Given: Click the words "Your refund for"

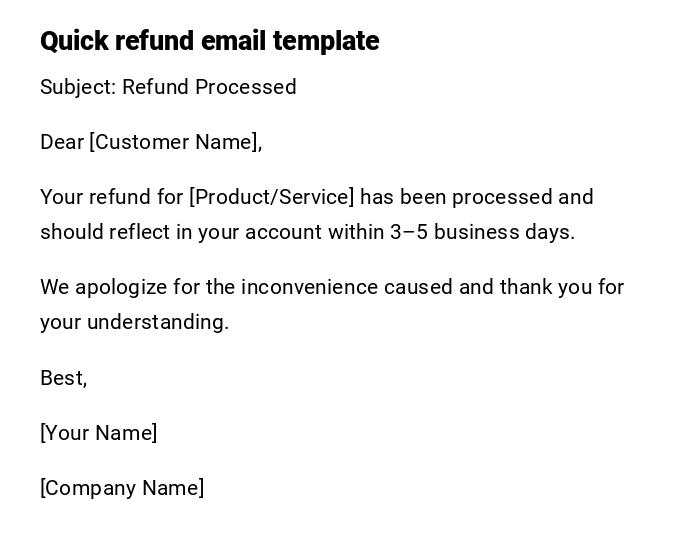Looking at the screenshot, I should (x=111, y=197).
